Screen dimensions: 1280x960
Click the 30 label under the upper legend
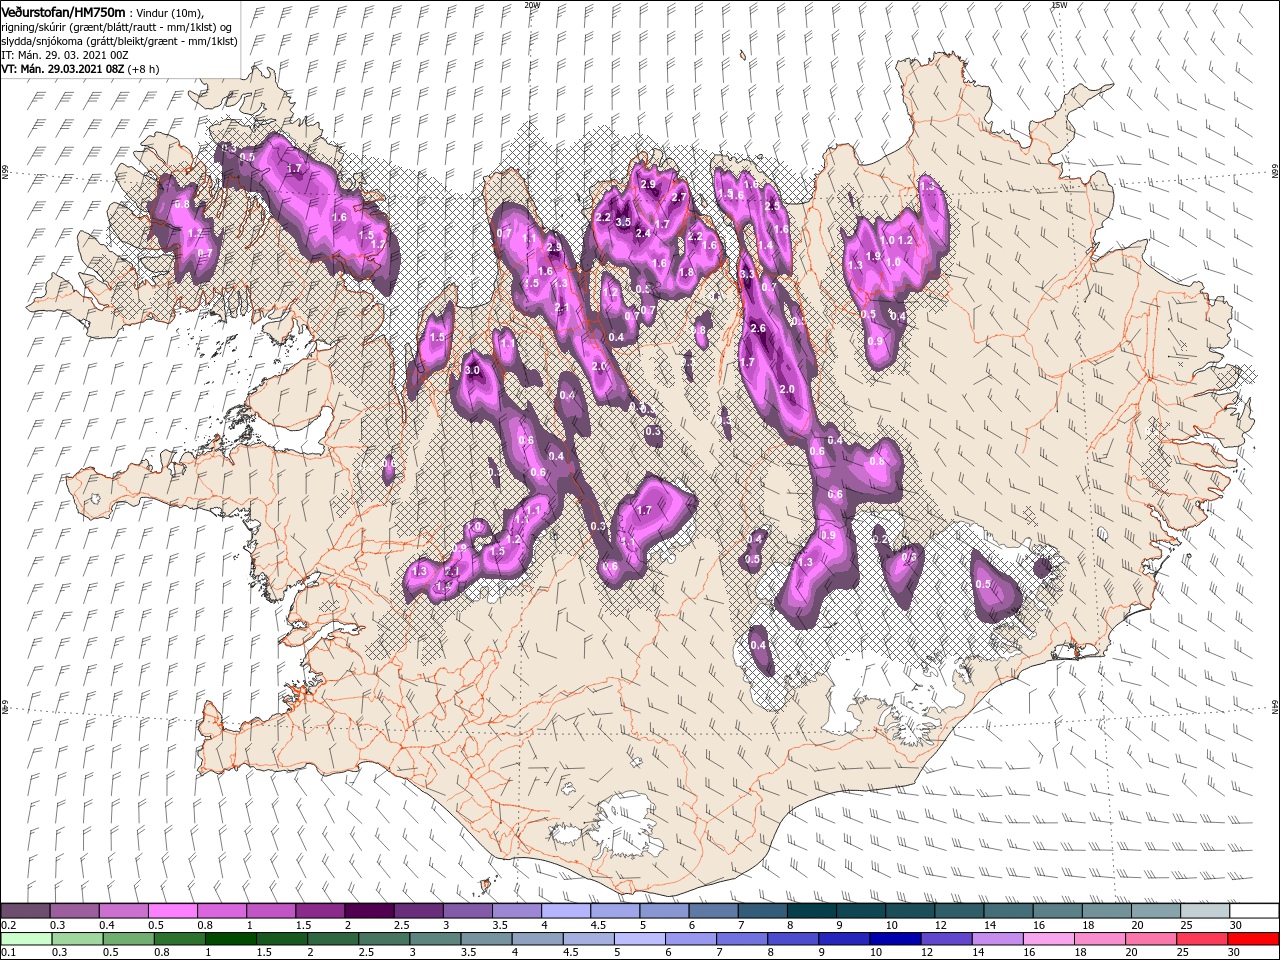1234,925
